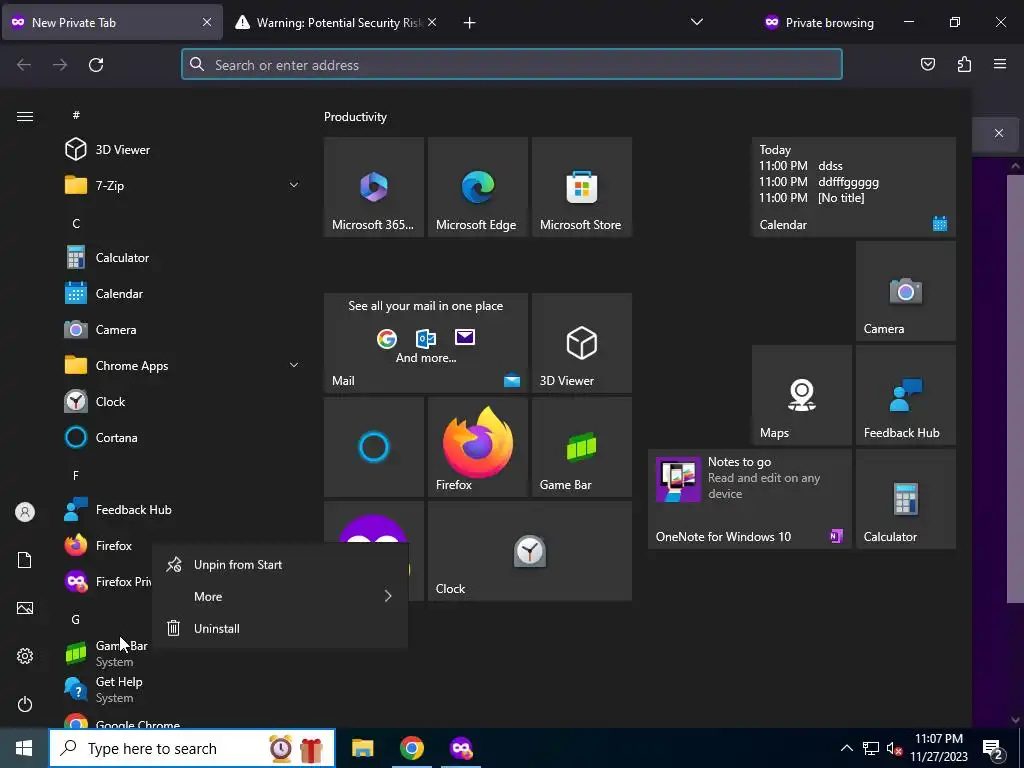The width and height of the screenshot is (1024, 768).
Task: Open the Mail live tile
Action: pos(426,343)
